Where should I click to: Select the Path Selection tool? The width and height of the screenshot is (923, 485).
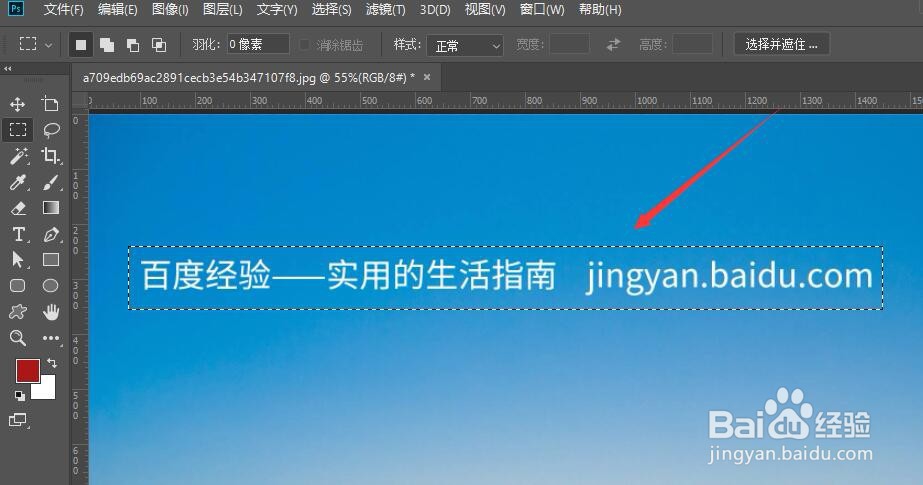pos(18,260)
